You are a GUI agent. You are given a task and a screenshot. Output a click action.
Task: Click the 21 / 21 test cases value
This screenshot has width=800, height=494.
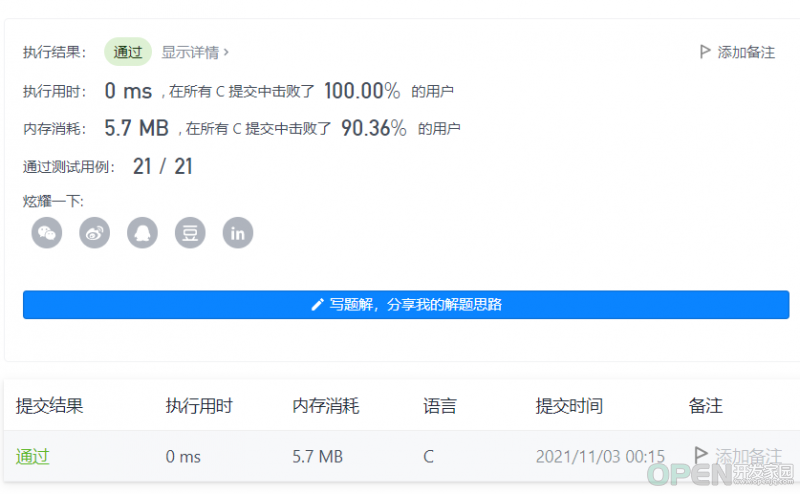(163, 166)
